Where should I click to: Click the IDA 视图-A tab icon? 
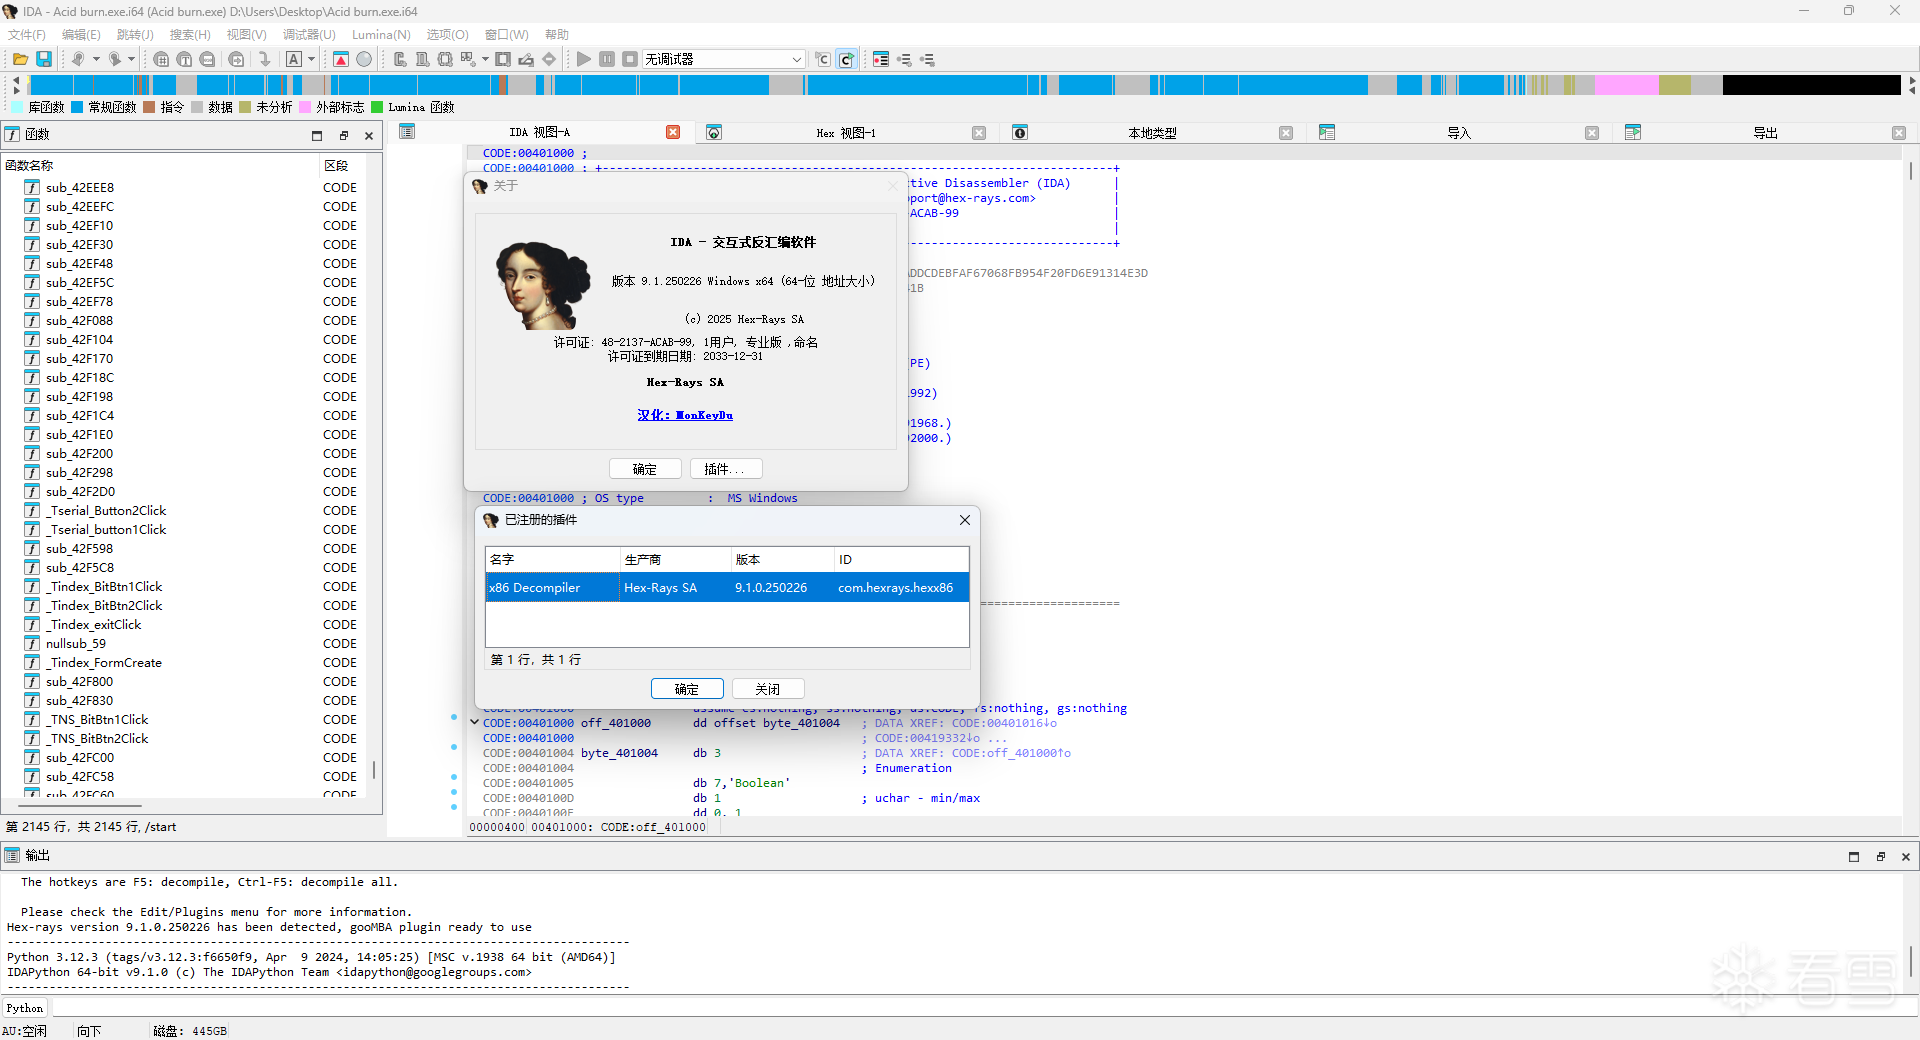pyautogui.click(x=407, y=132)
